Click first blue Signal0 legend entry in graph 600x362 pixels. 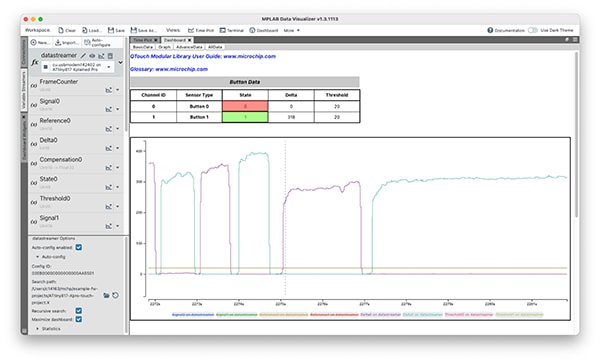pyautogui.click(x=193, y=315)
